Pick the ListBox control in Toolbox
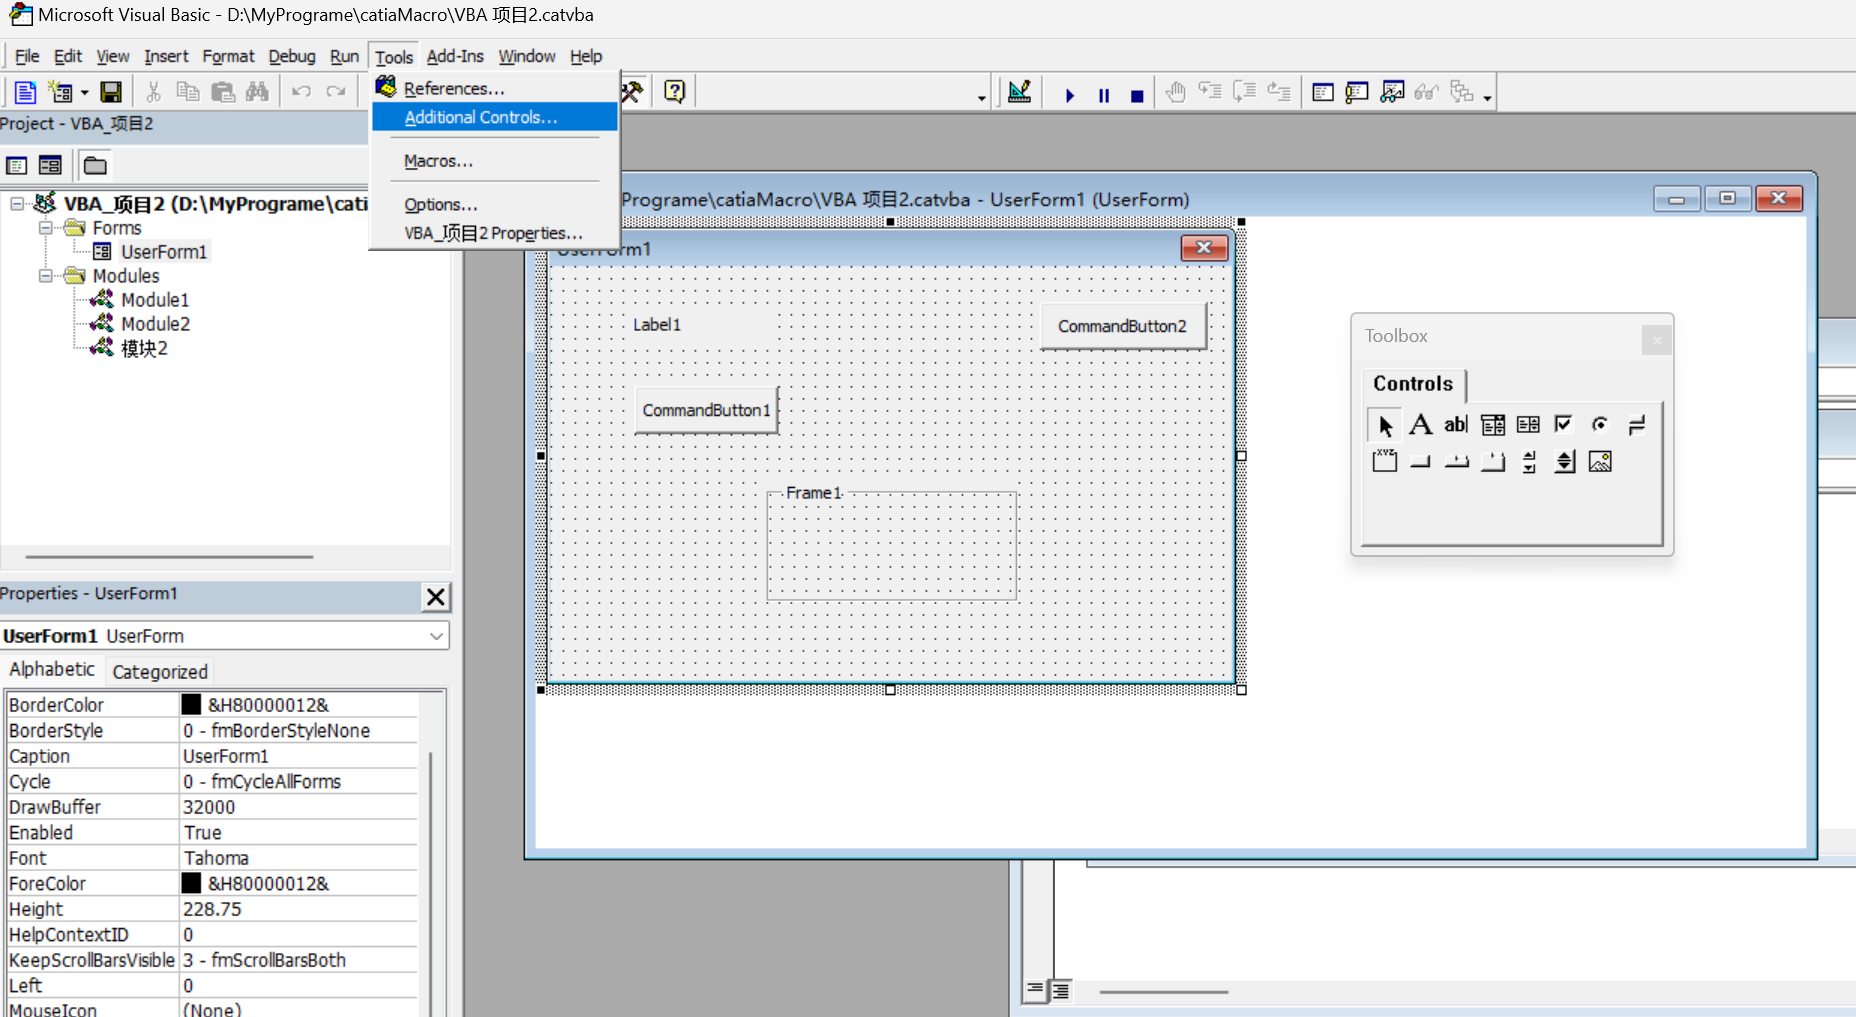This screenshot has height=1017, width=1856. point(1528,425)
